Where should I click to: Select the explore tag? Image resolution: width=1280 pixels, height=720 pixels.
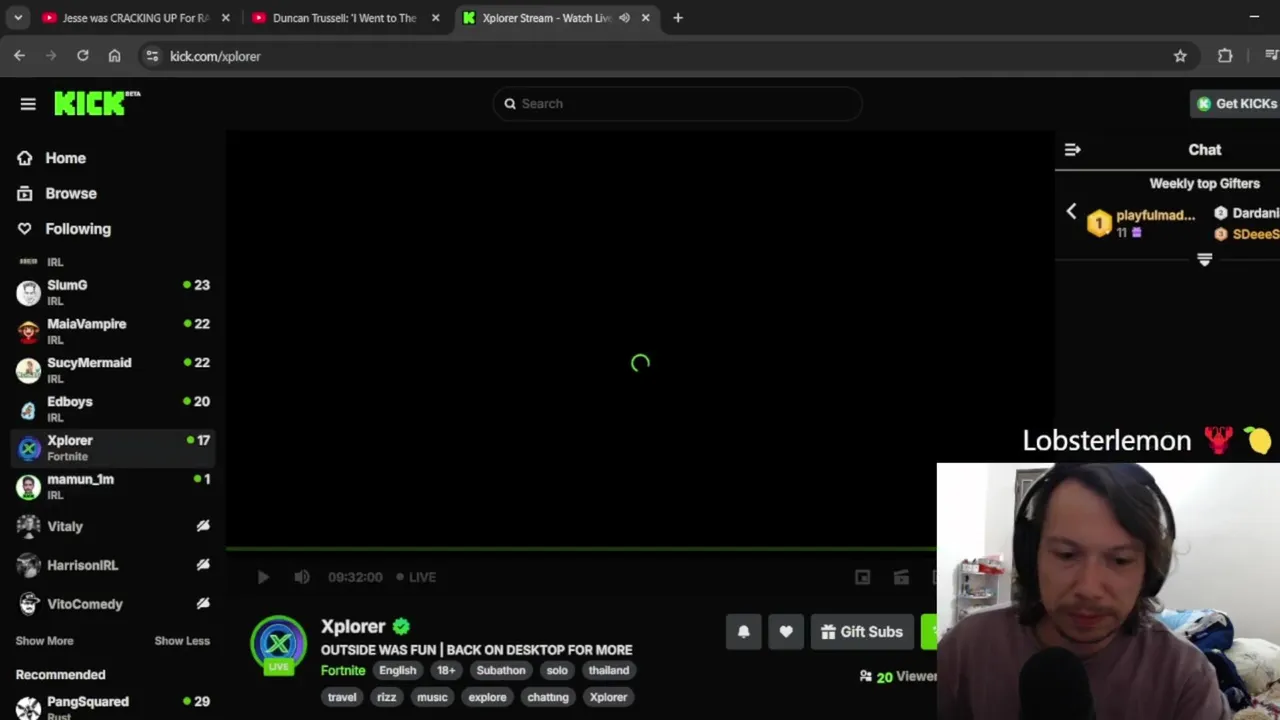click(x=487, y=697)
